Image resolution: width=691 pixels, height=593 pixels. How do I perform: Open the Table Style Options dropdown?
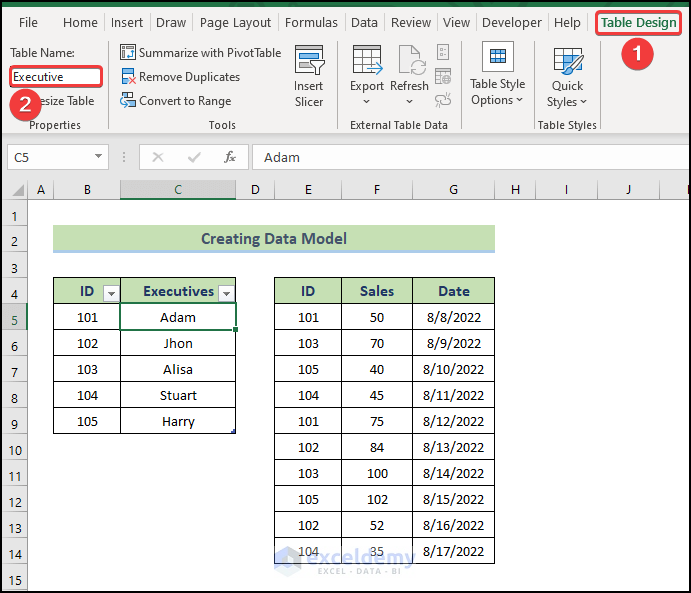(x=497, y=74)
